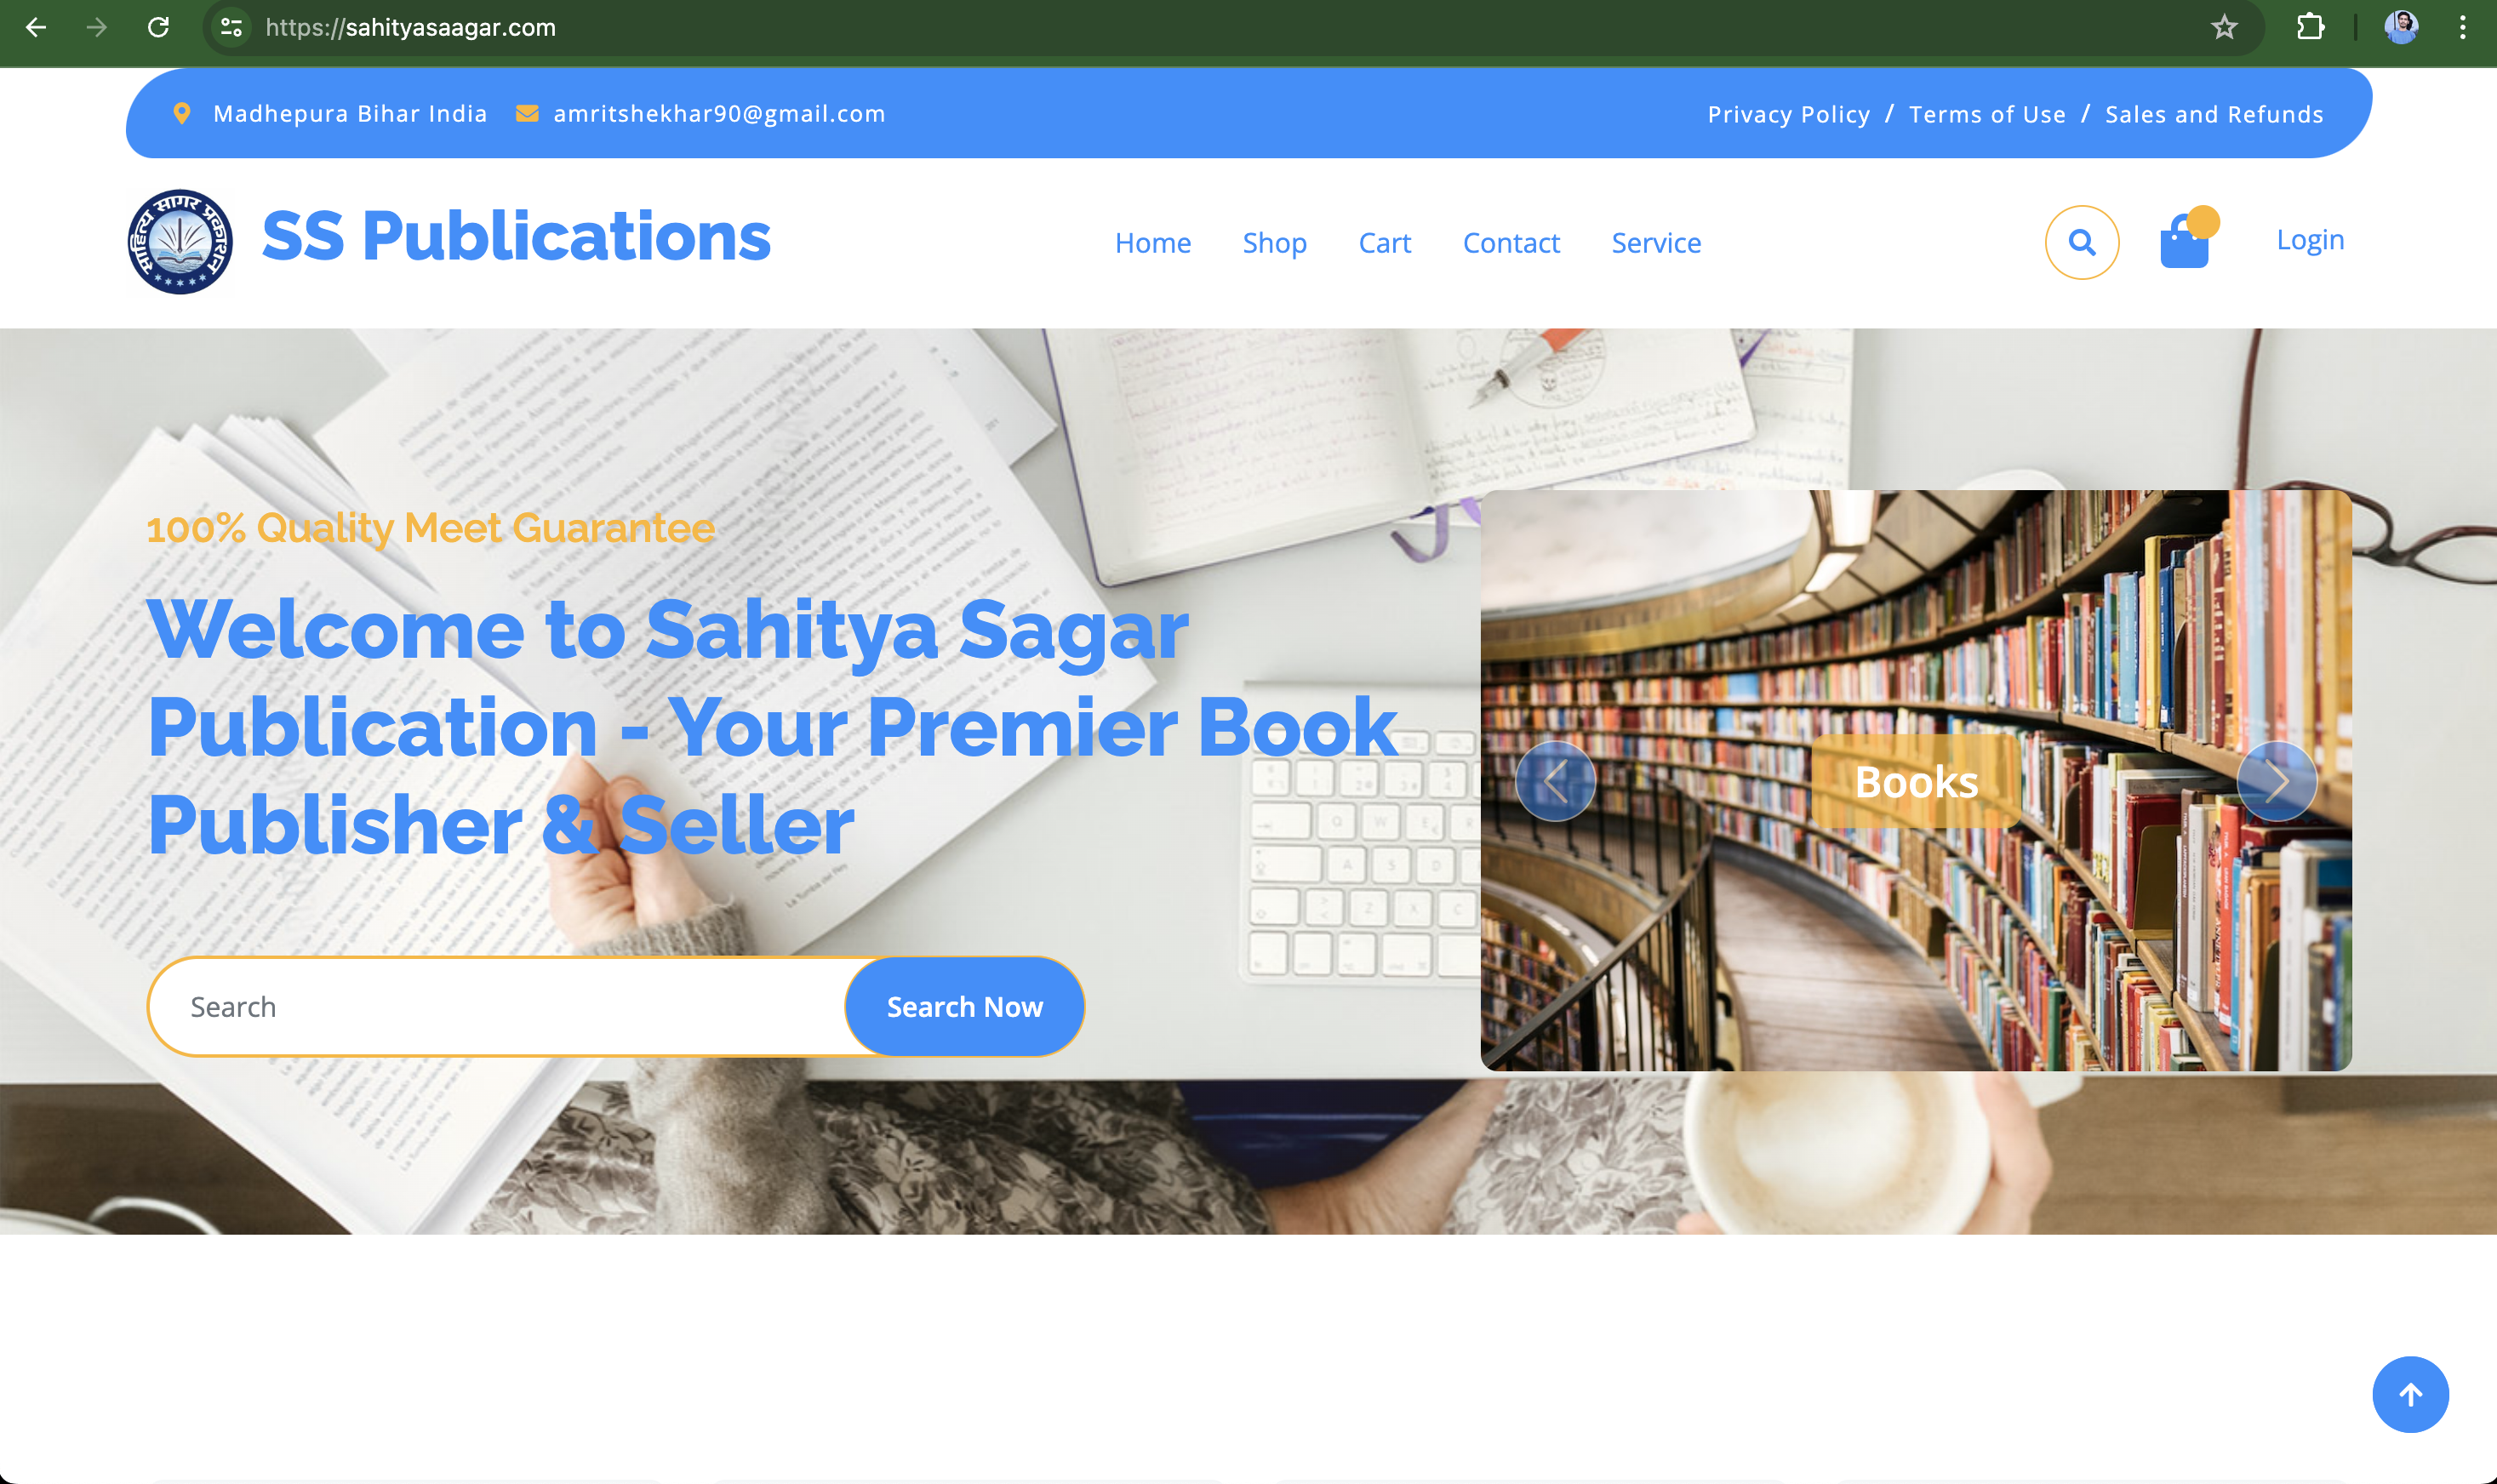The image size is (2497, 1484).
Task: Focus the hero Search input field
Action: pyautogui.click(x=500, y=1006)
